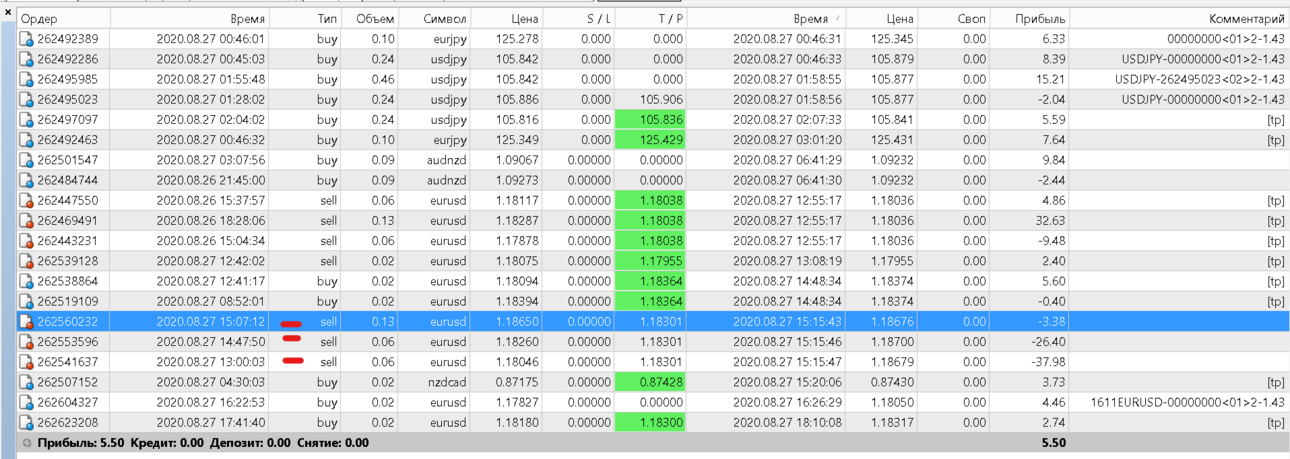Click the summary row circle icon

tap(27, 443)
